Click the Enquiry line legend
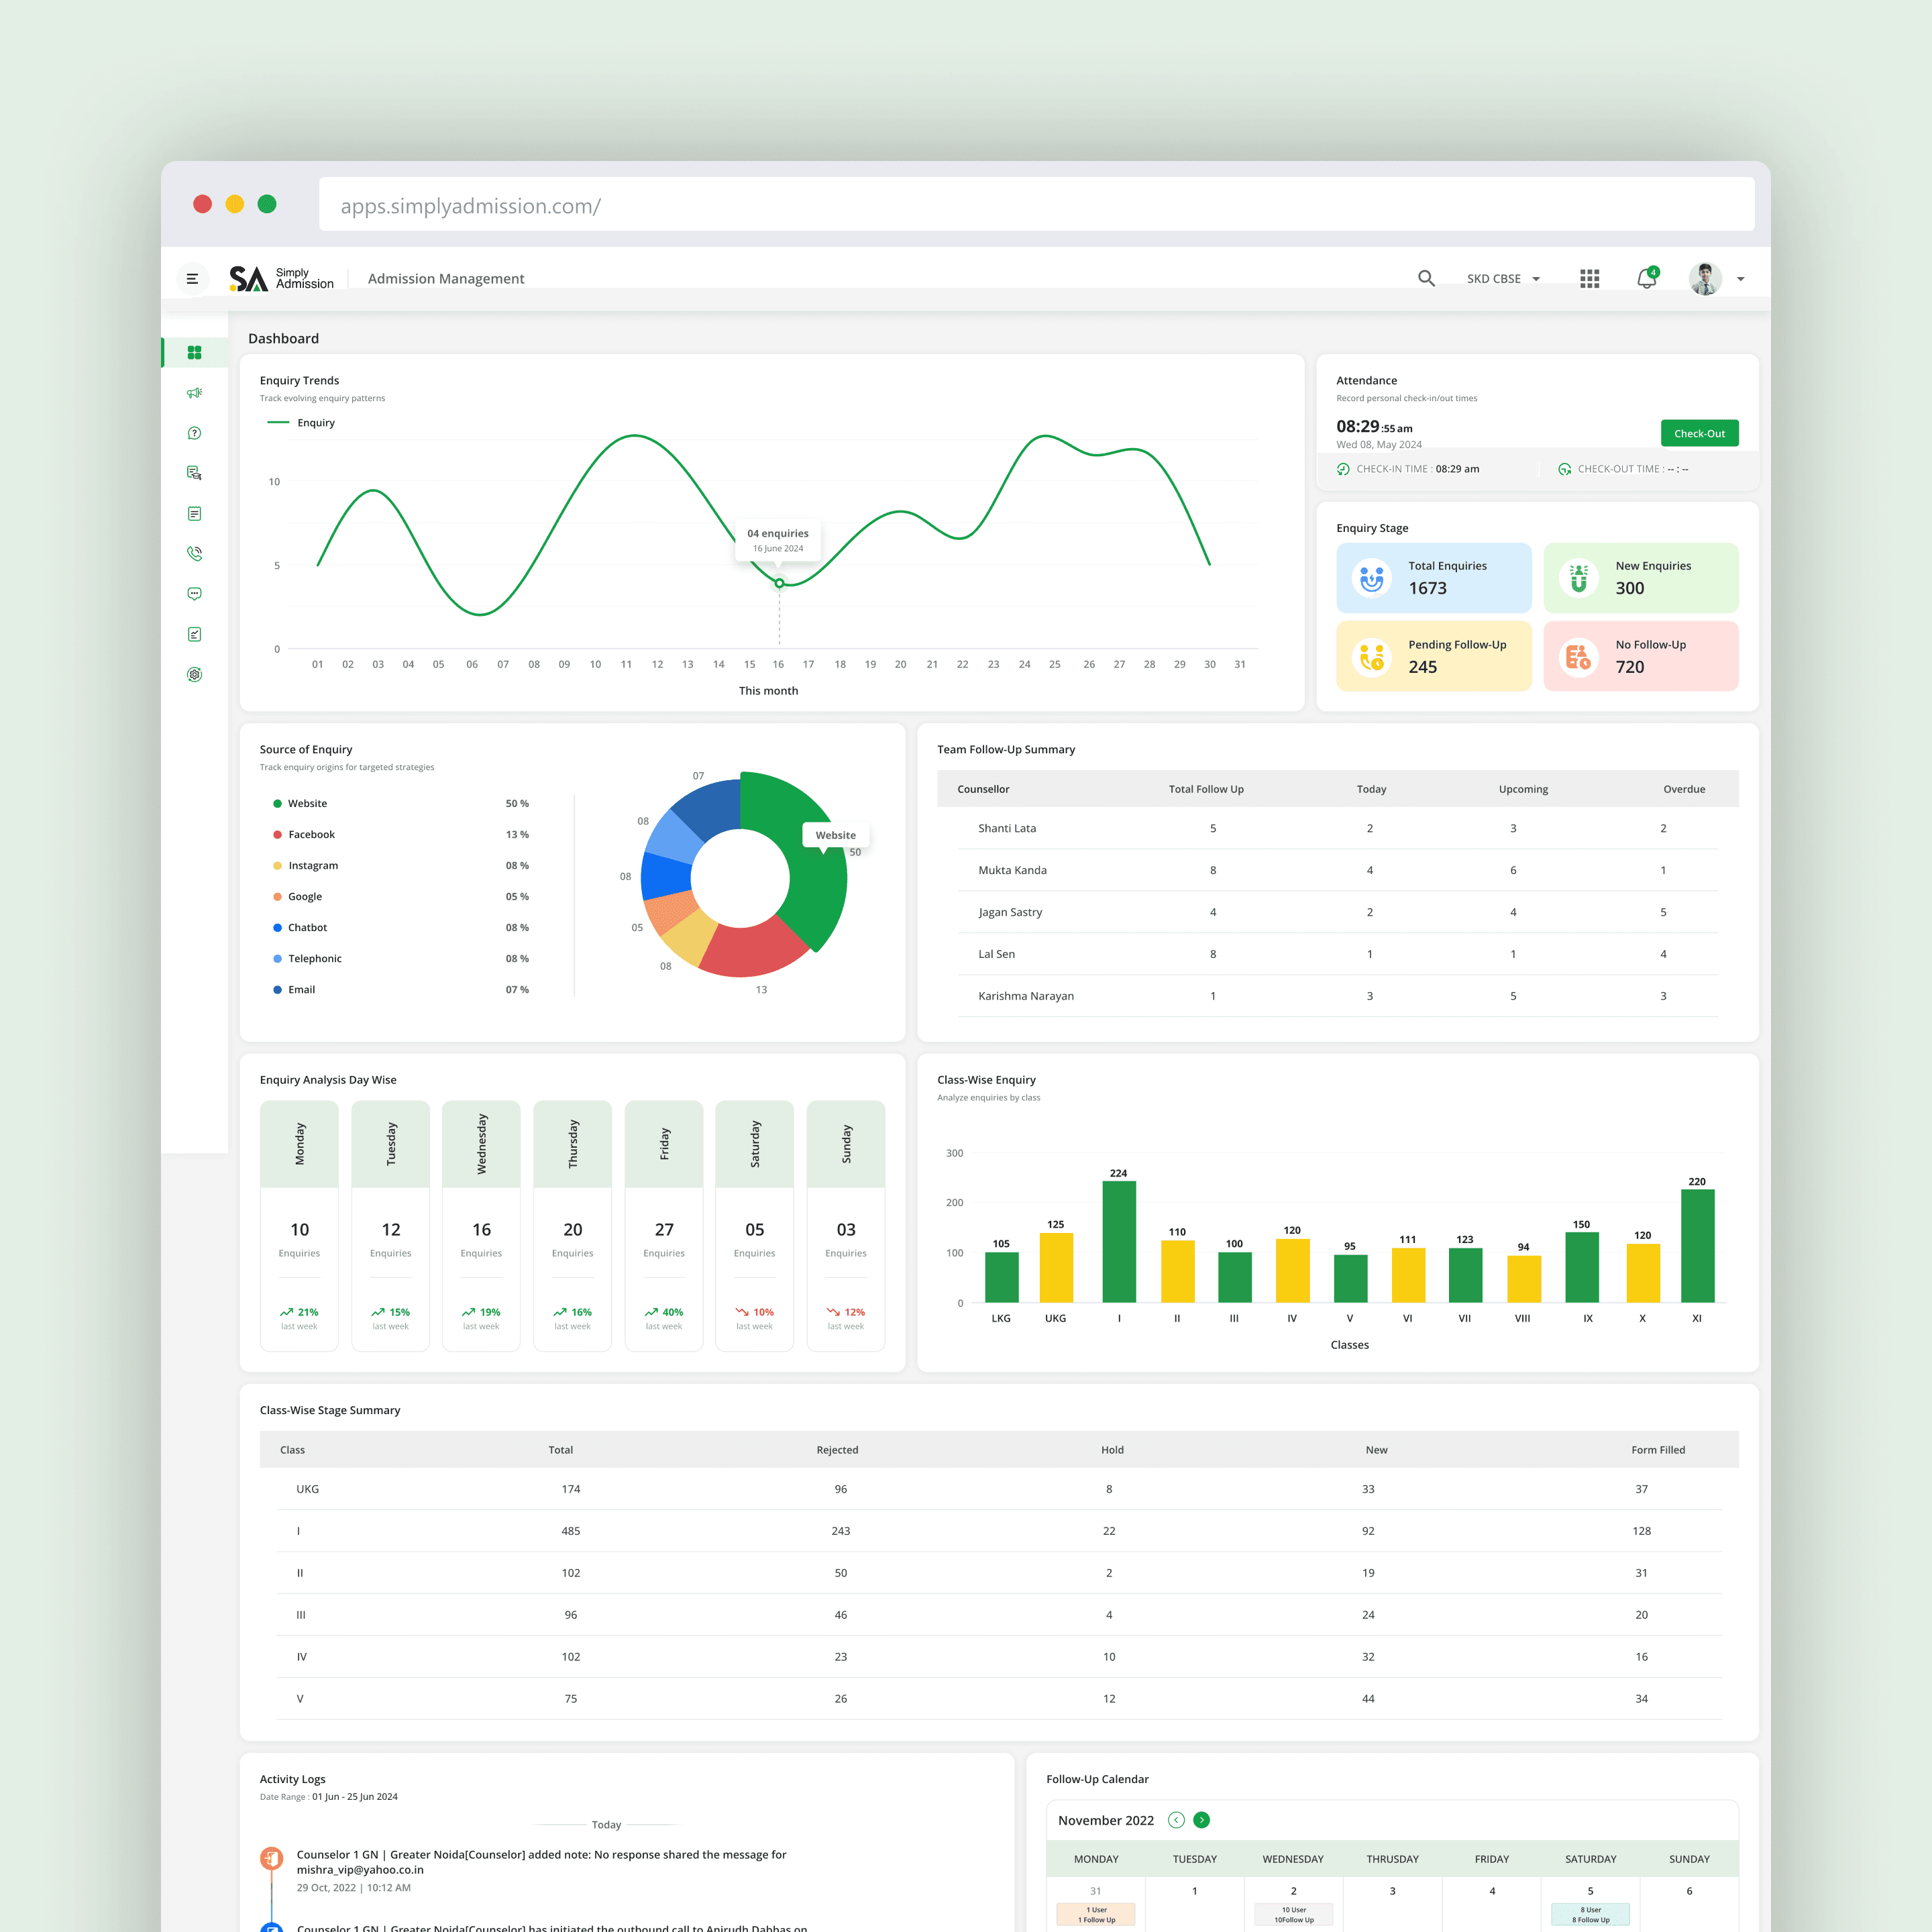Screen dimensions: 1932x1932 pyautogui.click(x=301, y=423)
